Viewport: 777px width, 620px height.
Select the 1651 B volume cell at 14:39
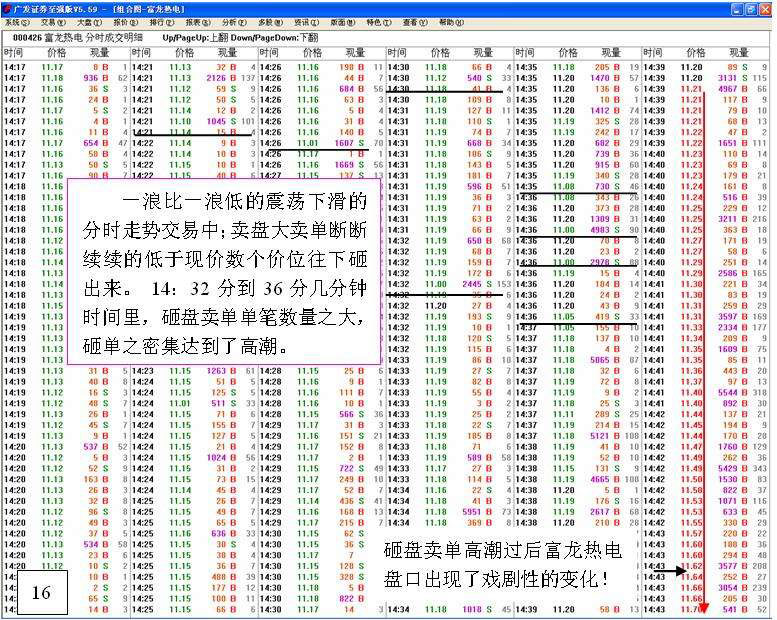tap(733, 143)
